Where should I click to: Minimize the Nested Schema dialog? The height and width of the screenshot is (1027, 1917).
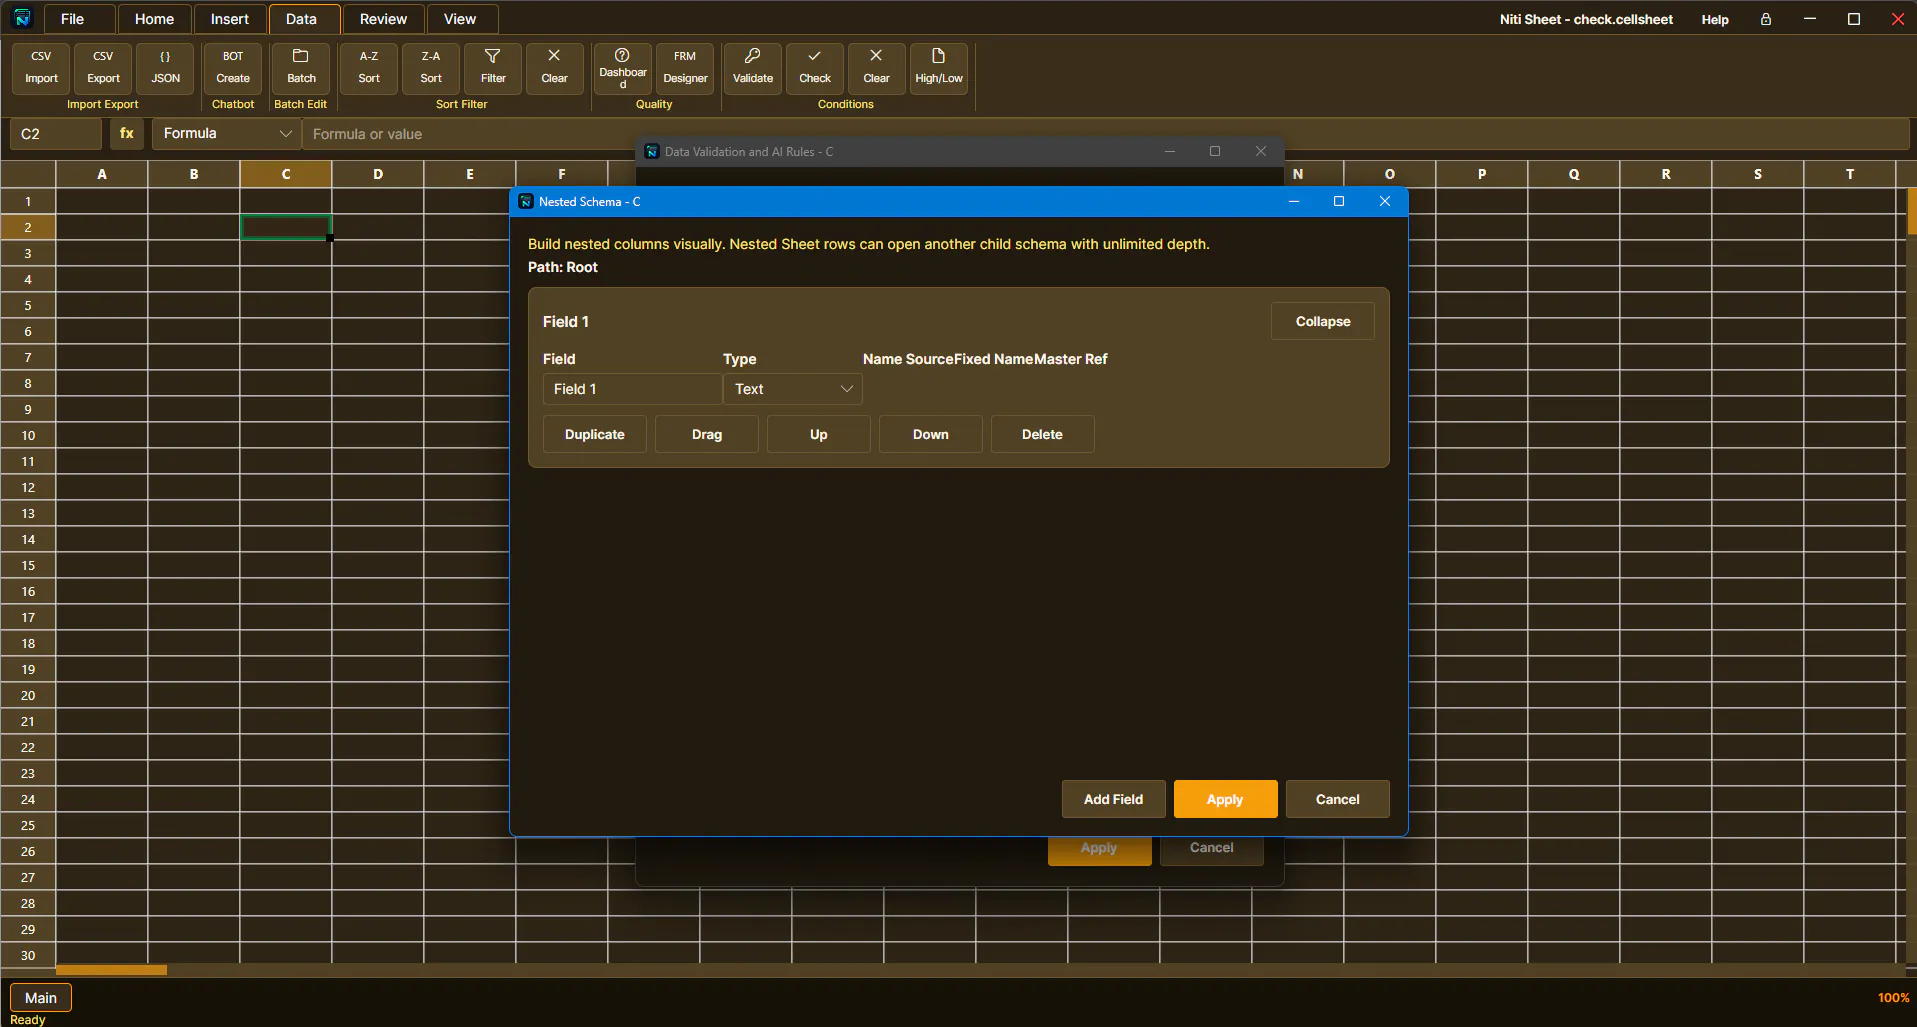coord(1294,201)
